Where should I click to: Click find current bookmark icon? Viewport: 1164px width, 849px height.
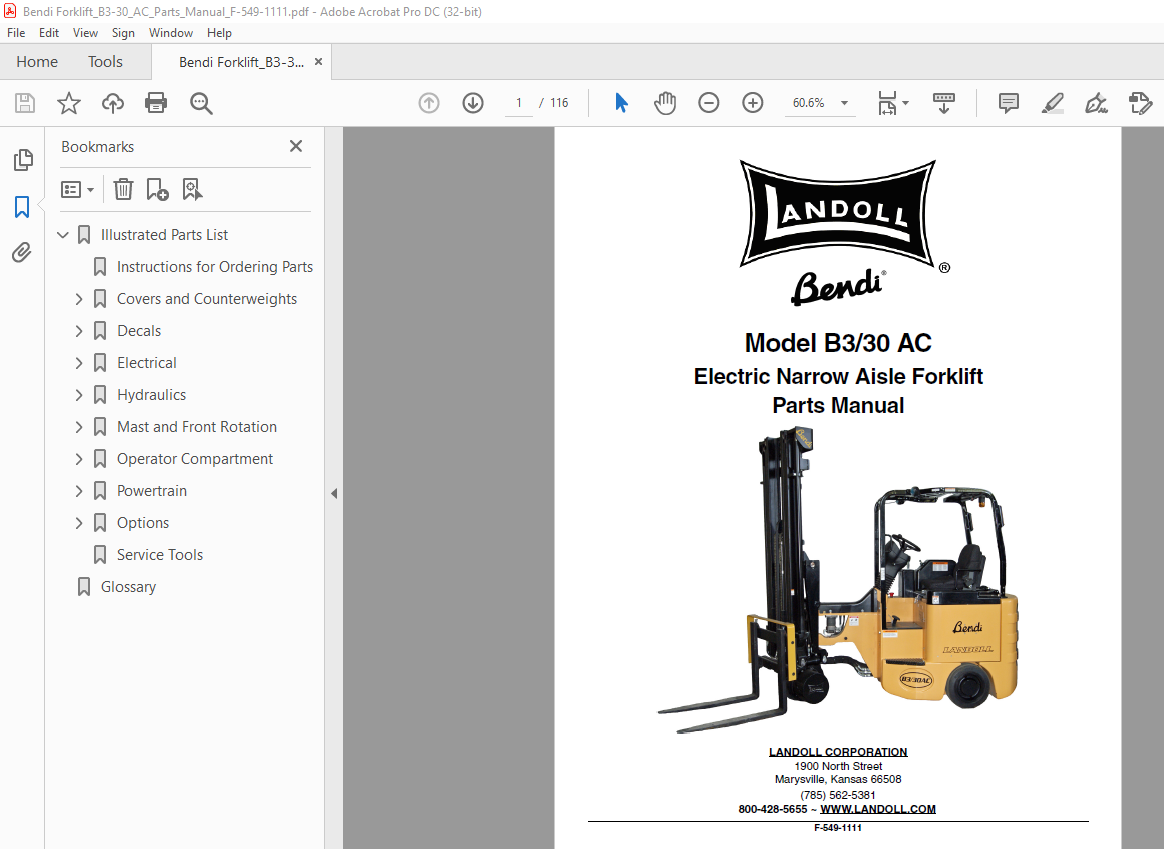[192, 189]
